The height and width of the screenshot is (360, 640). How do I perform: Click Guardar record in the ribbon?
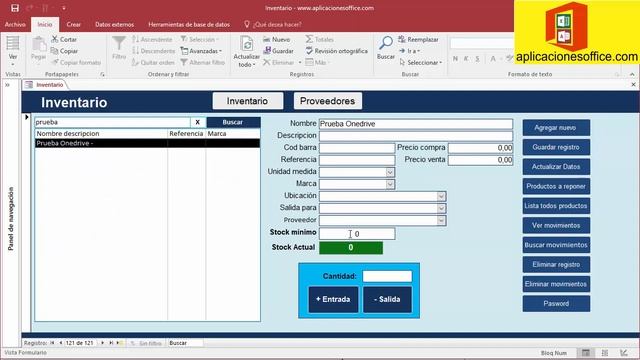pyautogui.click(x=278, y=51)
